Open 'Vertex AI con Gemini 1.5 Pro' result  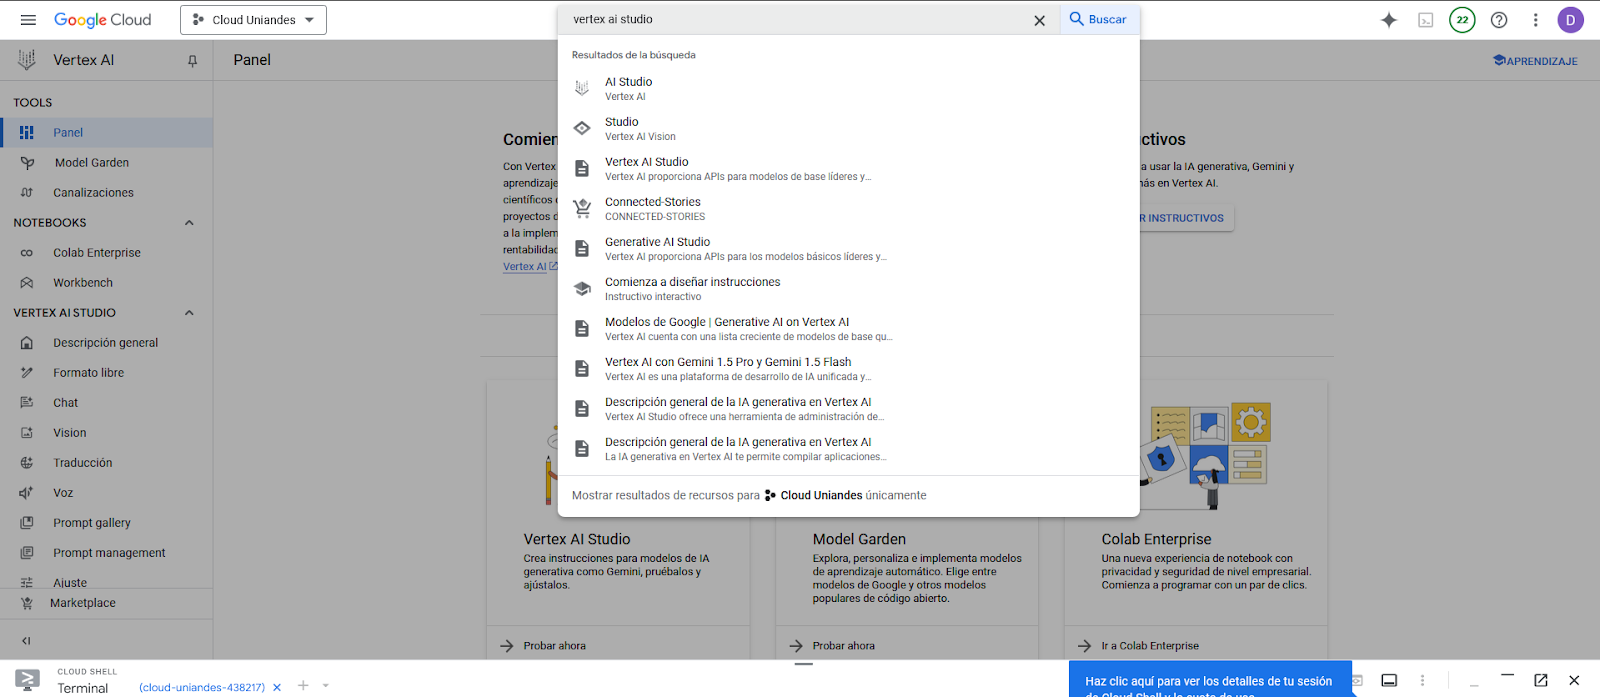848,368
